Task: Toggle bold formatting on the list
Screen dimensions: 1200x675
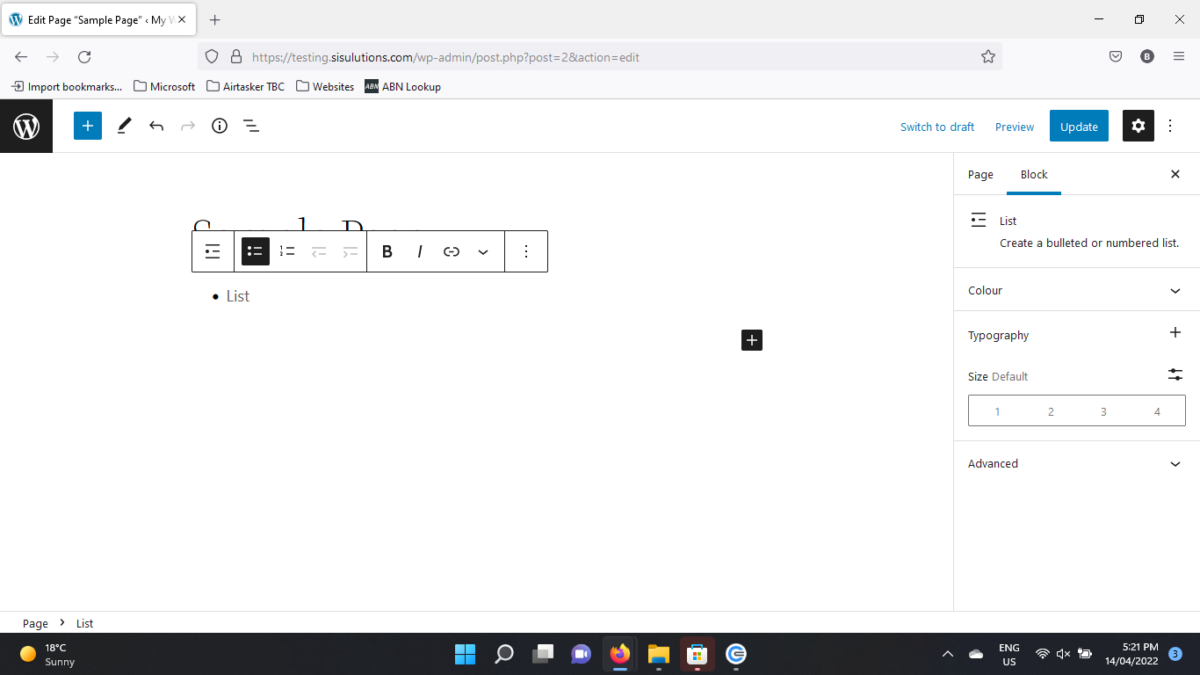Action: [387, 251]
